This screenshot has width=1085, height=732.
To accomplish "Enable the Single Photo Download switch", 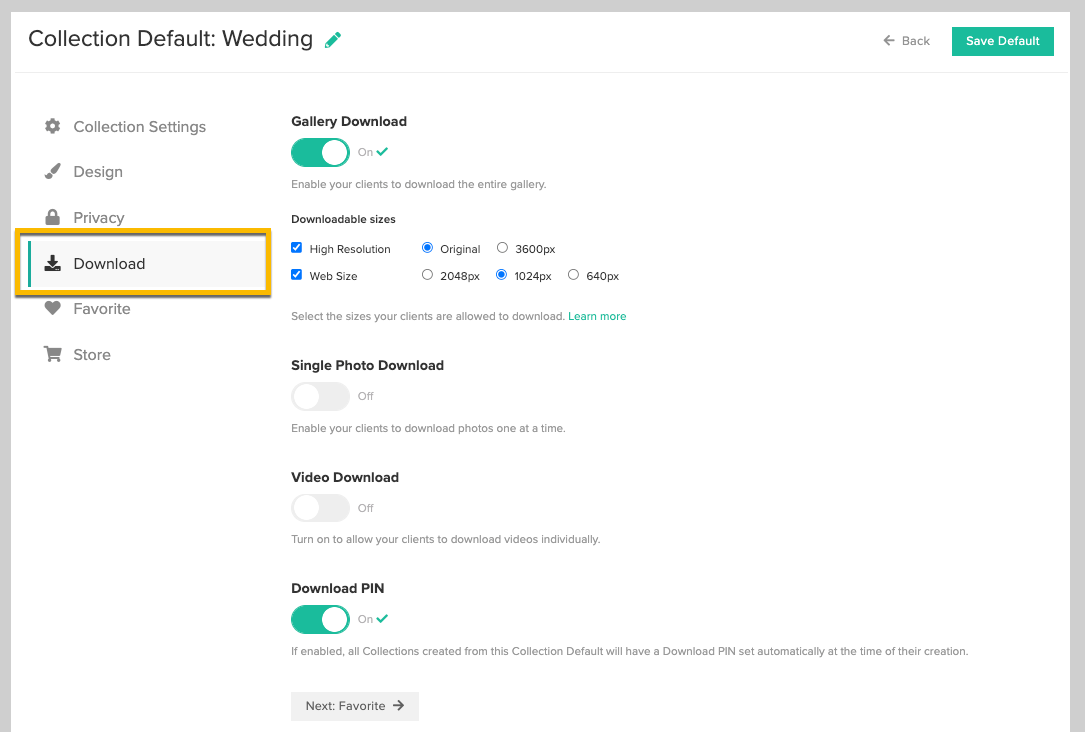I will pyautogui.click(x=320, y=396).
